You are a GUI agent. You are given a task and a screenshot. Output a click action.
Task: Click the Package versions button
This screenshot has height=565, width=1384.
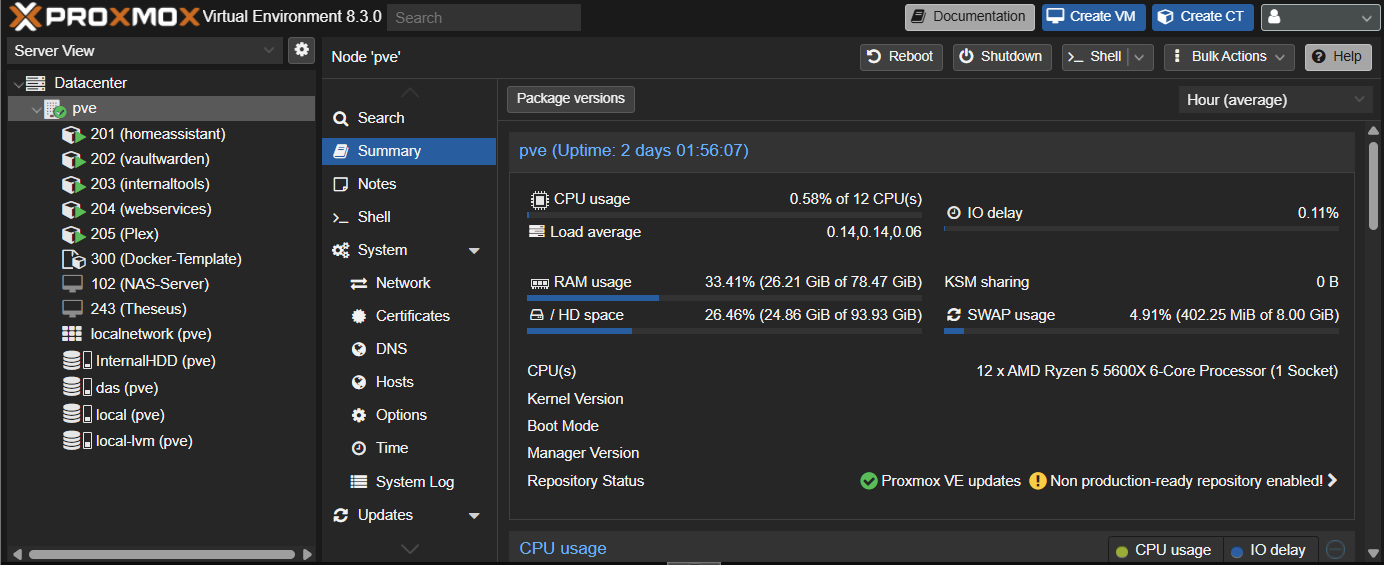click(571, 99)
